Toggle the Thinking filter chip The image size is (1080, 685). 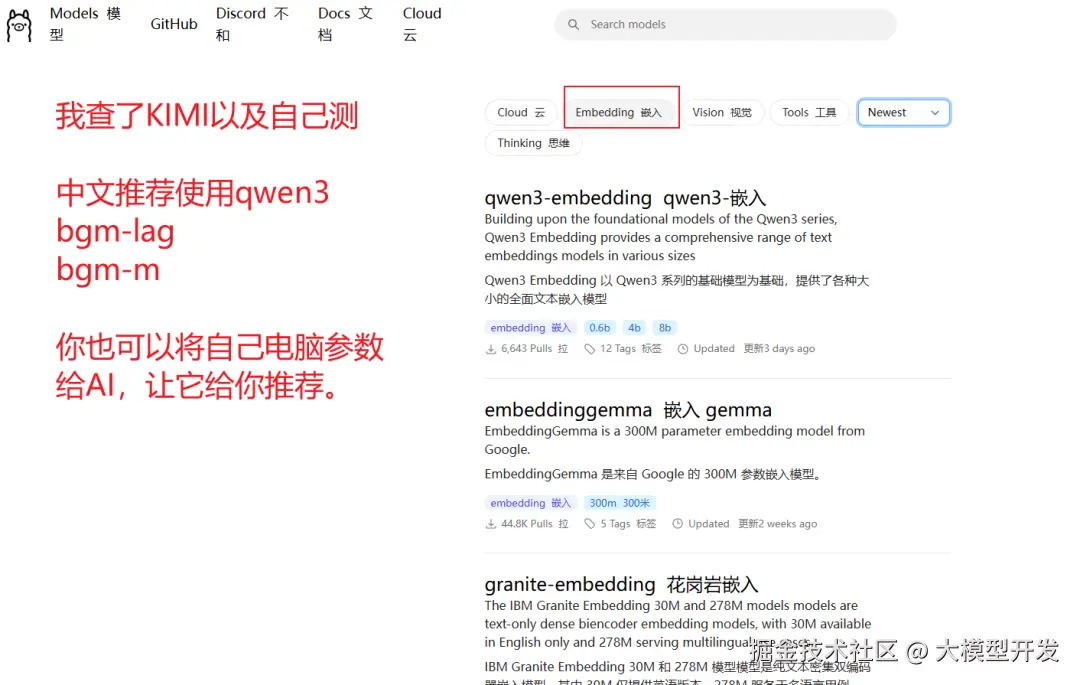pos(533,143)
